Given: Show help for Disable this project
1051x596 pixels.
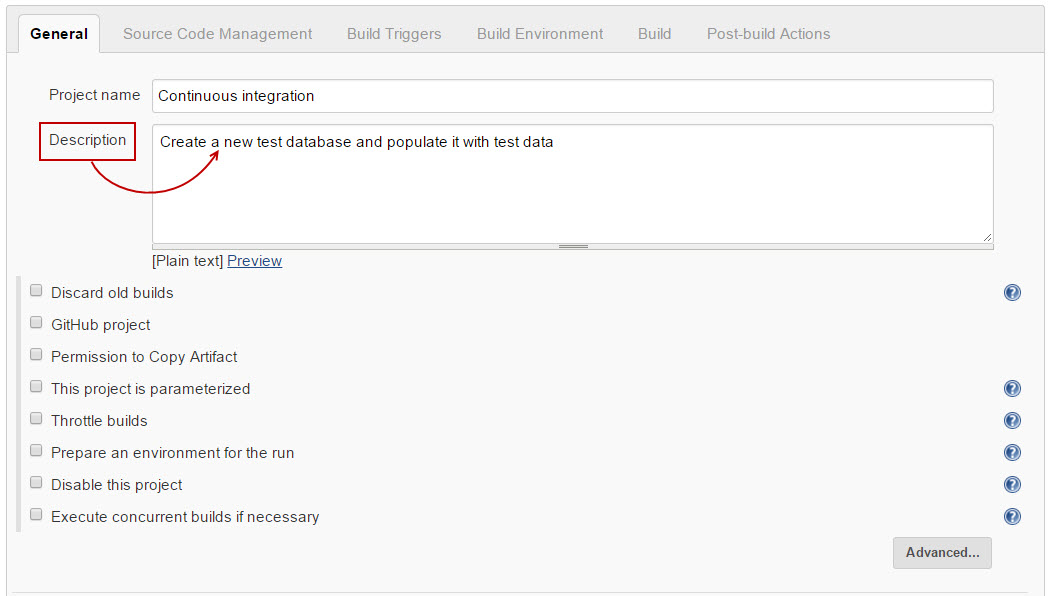Looking at the screenshot, I should pyautogui.click(x=1012, y=485).
